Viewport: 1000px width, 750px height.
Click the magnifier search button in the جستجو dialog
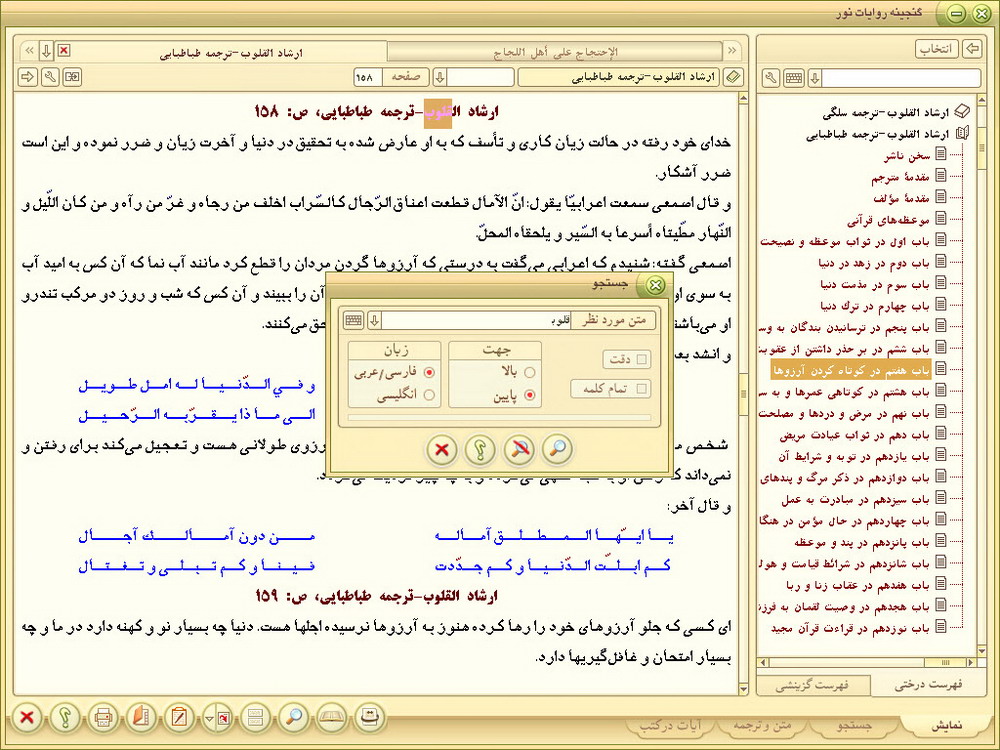[557, 449]
